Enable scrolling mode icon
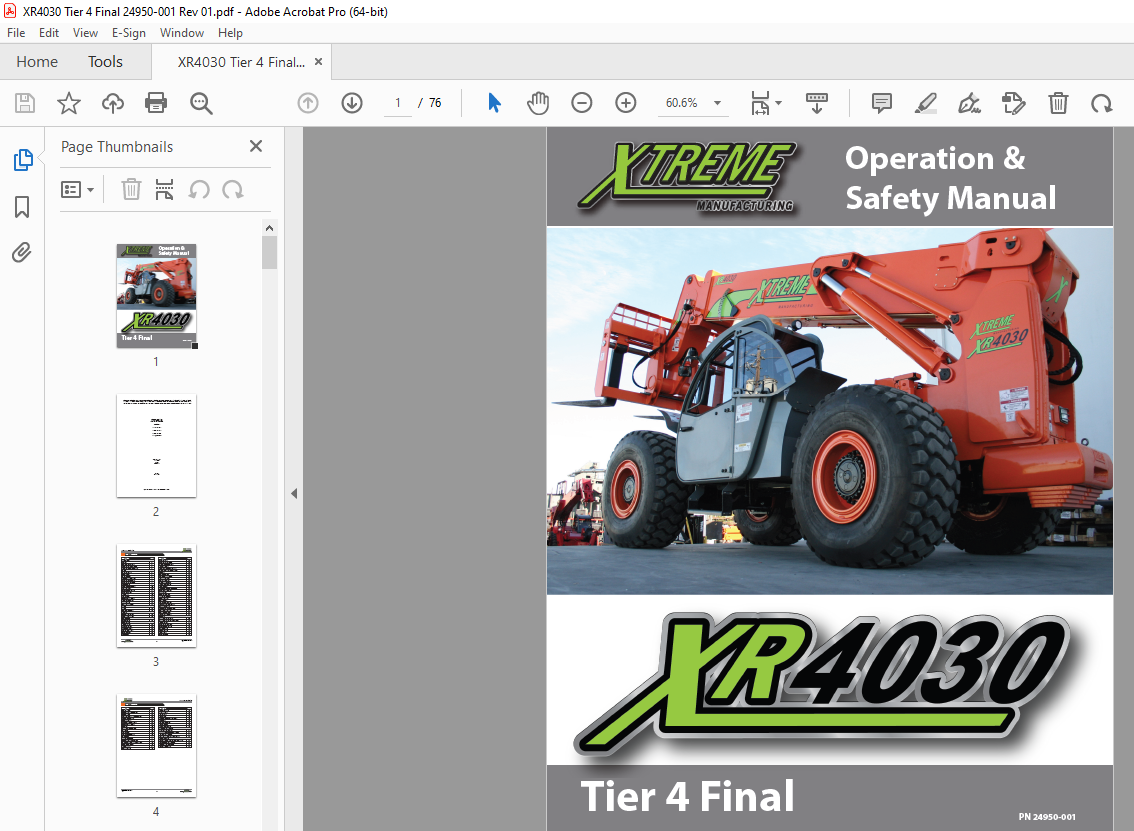Viewport: 1134px width, 831px height. (x=817, y=103)
